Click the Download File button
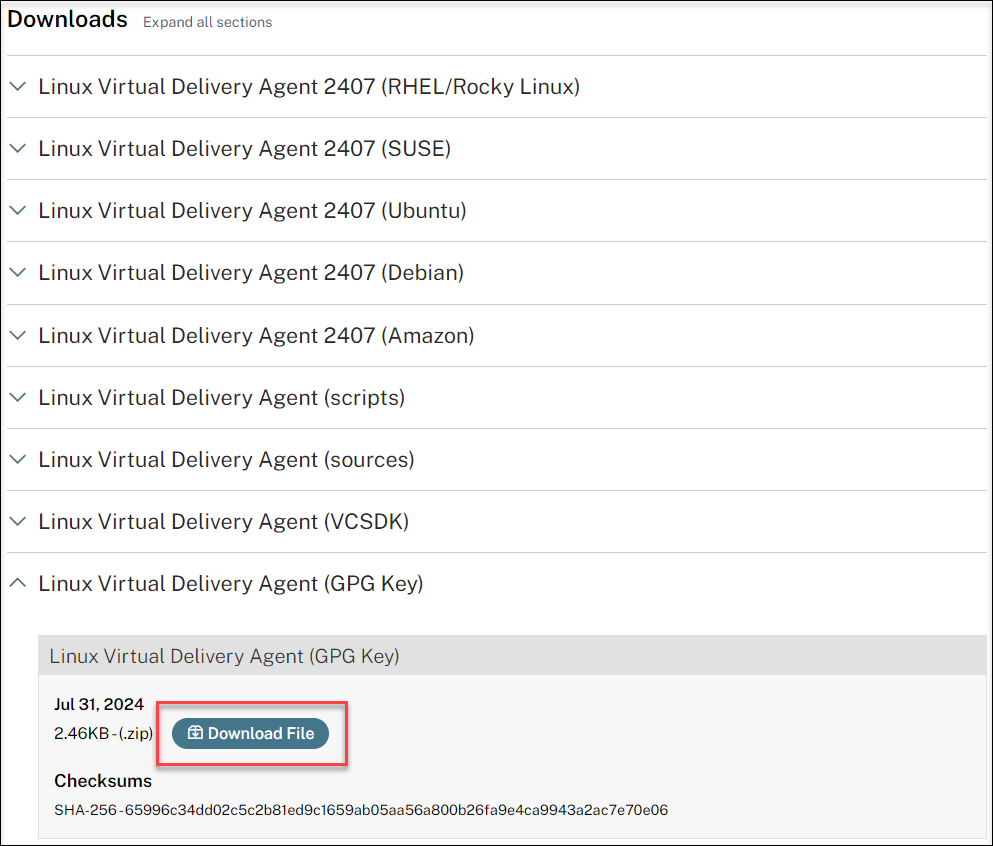 [250, 733]
